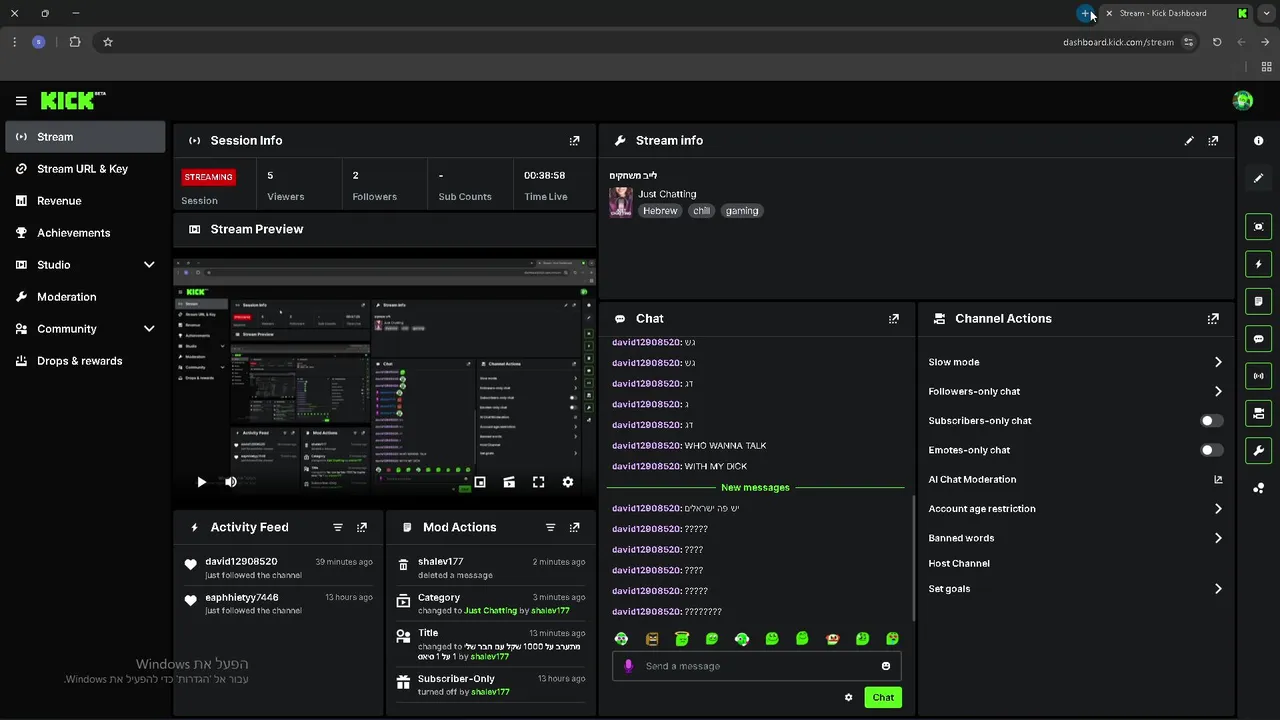Viewport: 1280px width, 720px height.
Task: Select Stream in the left navigation
Action: [85, 137]
